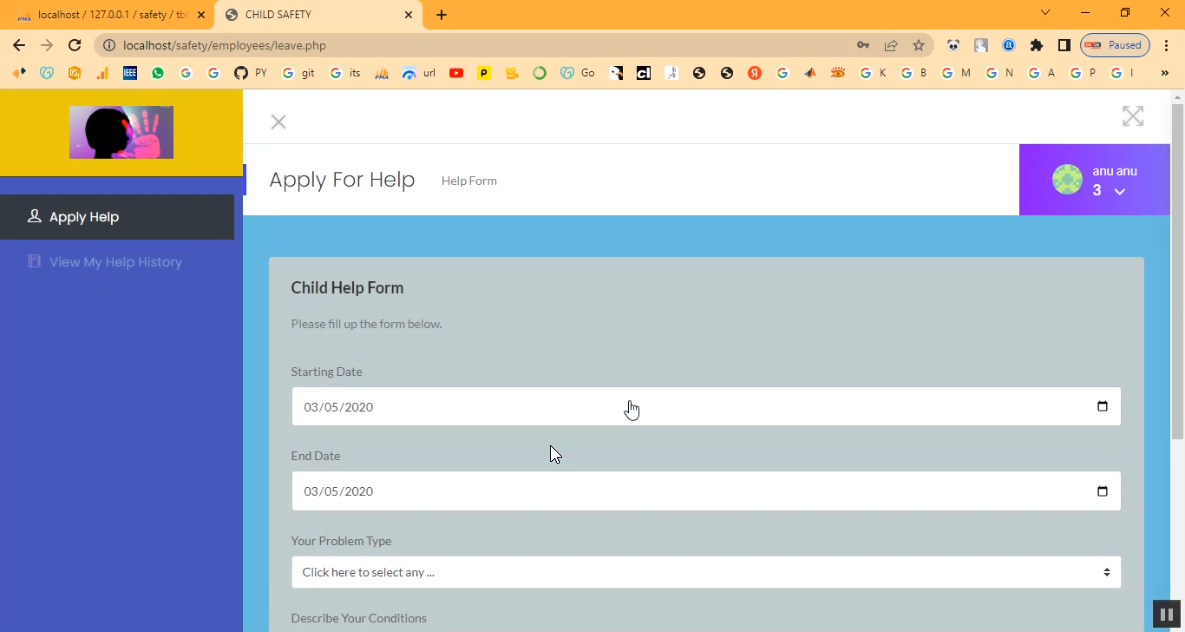Close the sidebar with the X icon

pyautogui.click(x=278, y=122)
